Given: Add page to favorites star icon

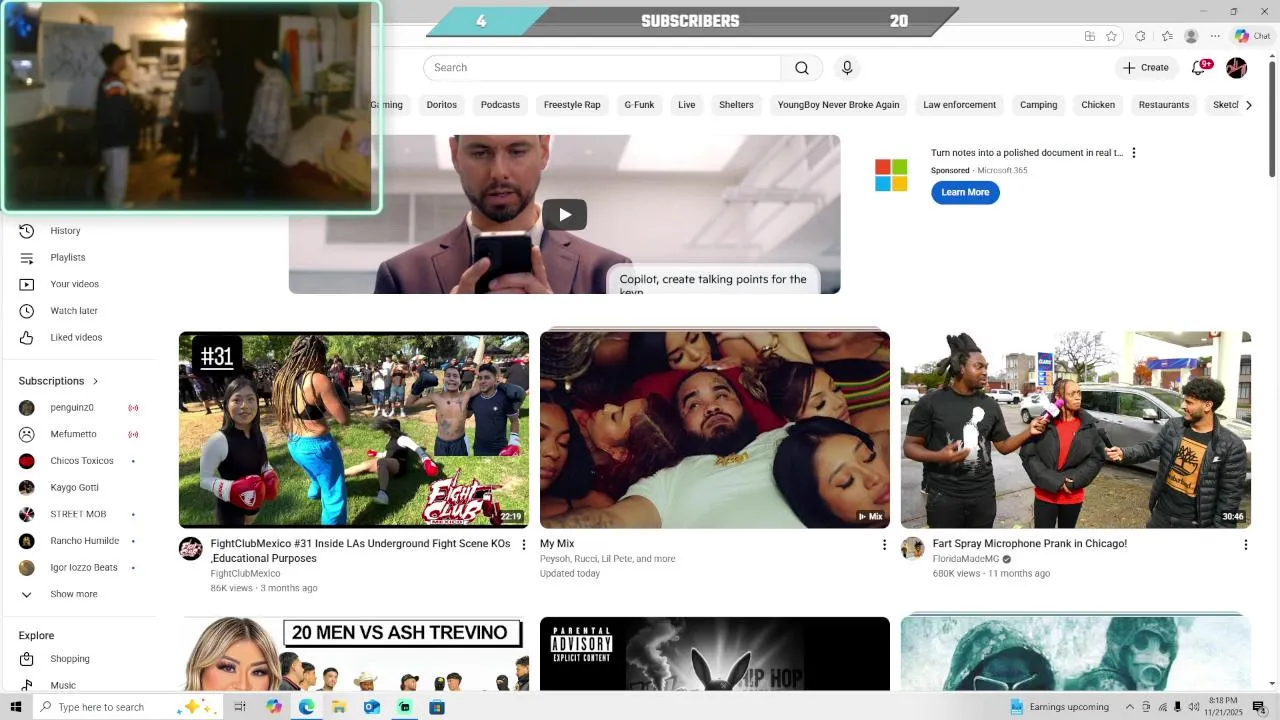Looking at the screenshot, I should (1111, 36).
